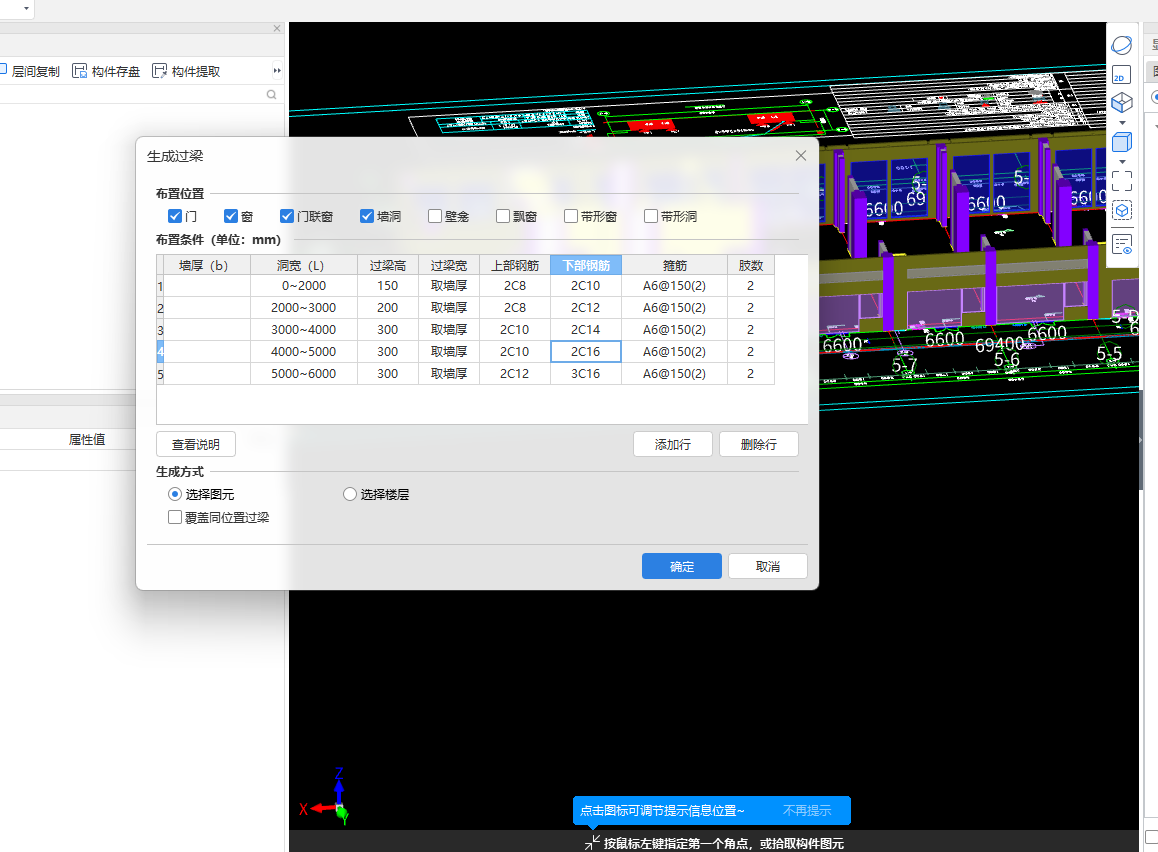Open the arrow below the solid cube icon
The image size is (1158, 852).
1123,161
